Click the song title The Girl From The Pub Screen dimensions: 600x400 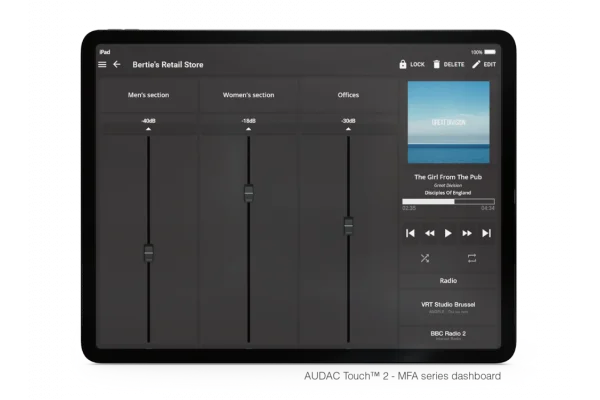click(x=448, y=177)
